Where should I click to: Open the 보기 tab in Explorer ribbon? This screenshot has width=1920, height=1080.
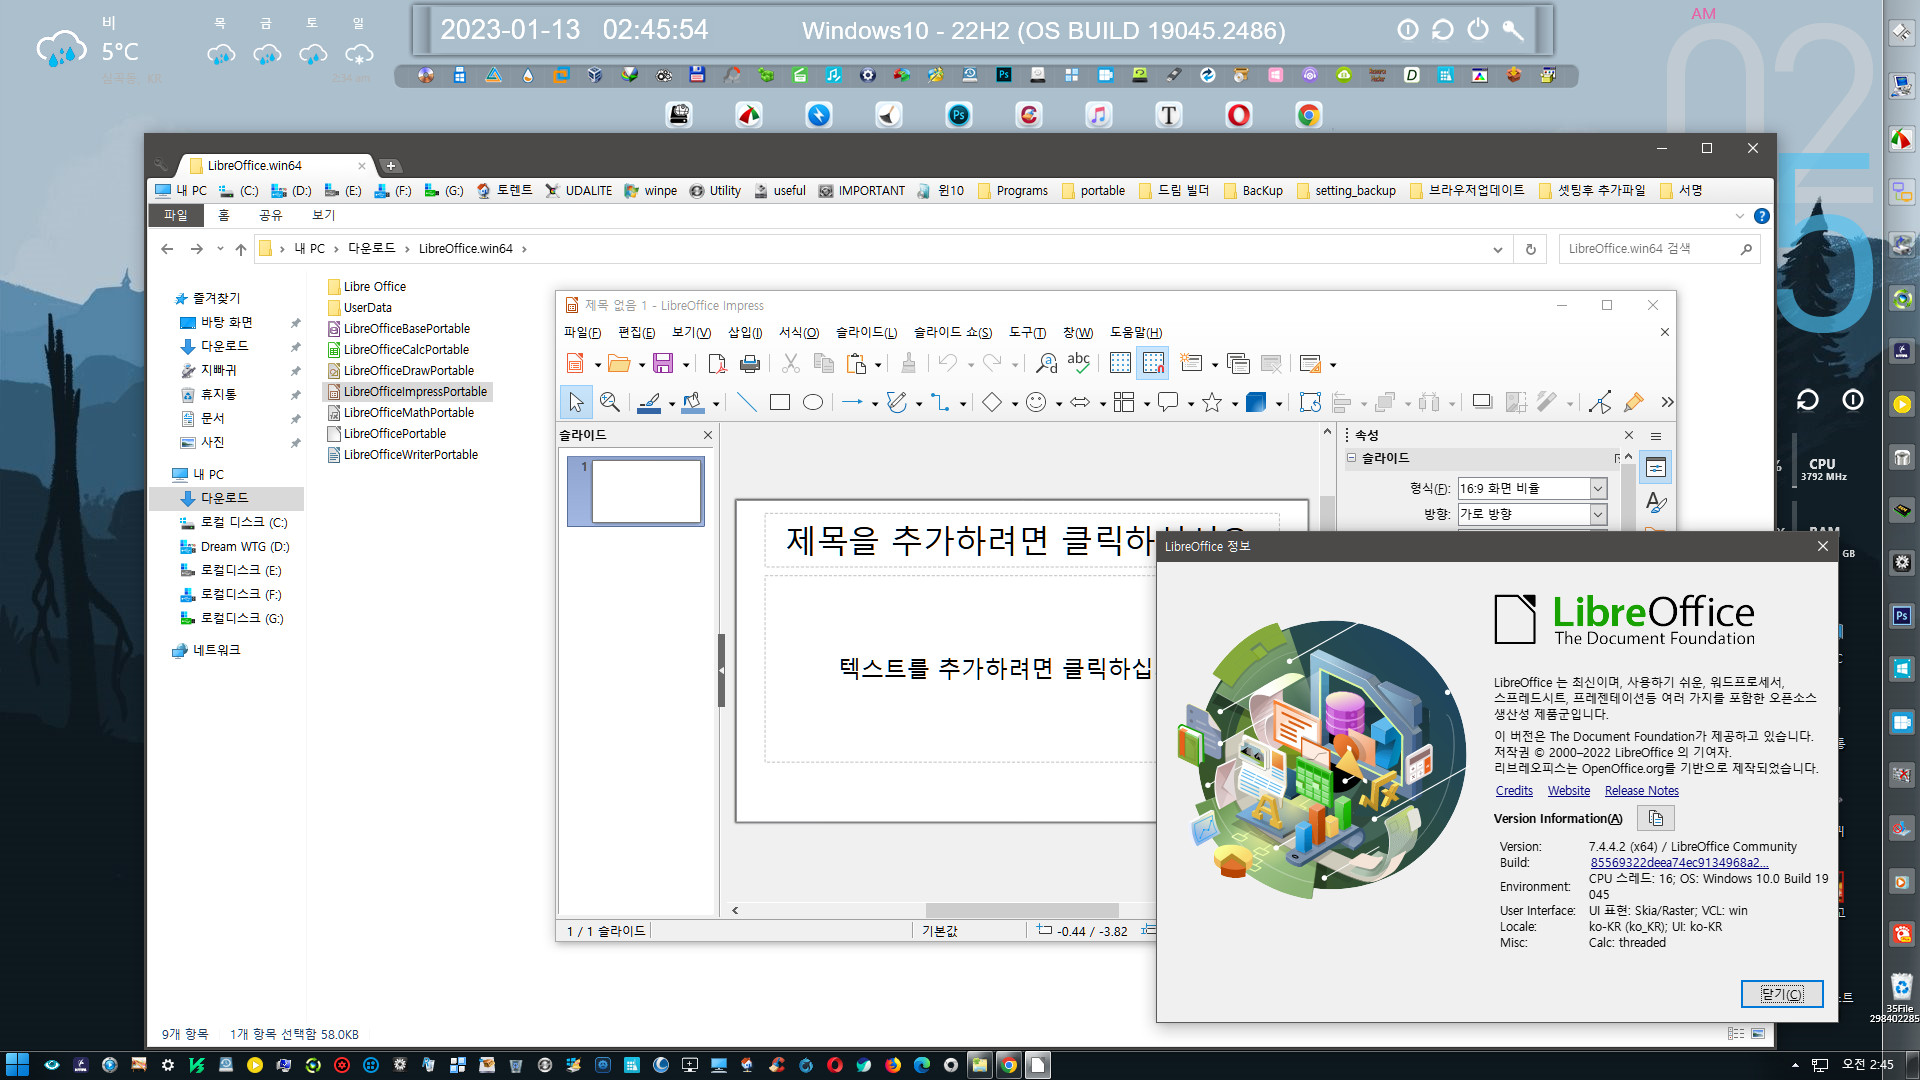pyautogui.click(x=323, y=215)
